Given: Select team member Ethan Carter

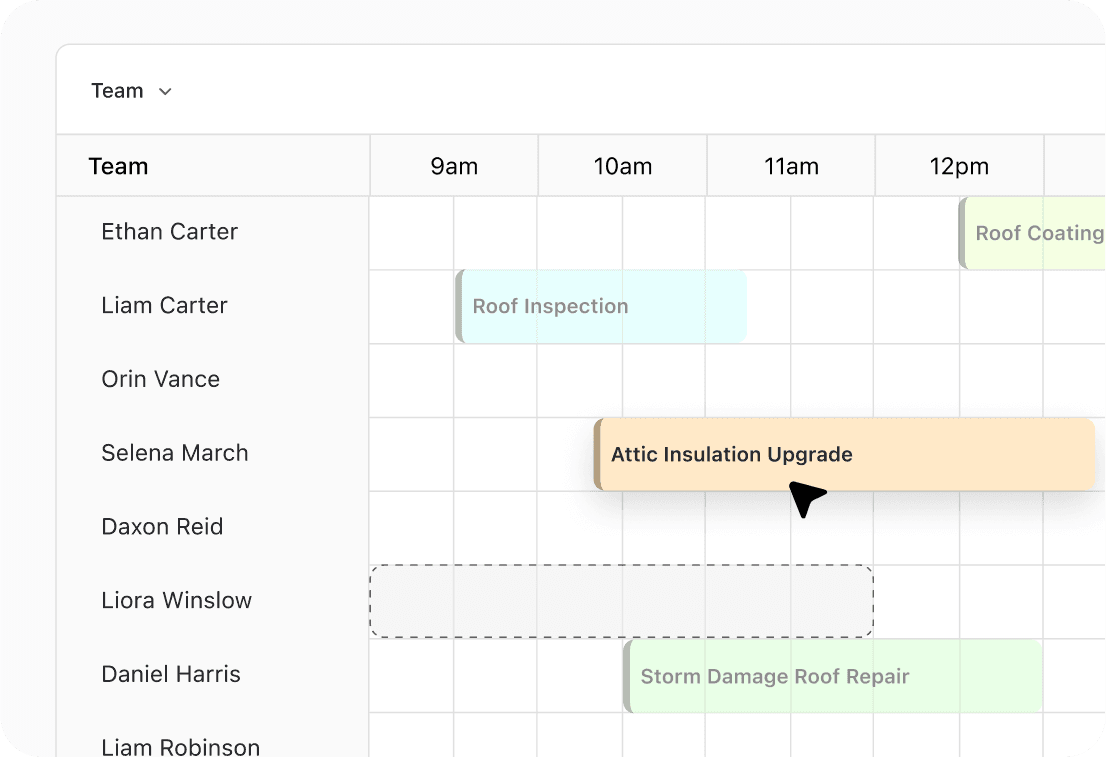Looking at the screenshot, I should coord(169,231).
